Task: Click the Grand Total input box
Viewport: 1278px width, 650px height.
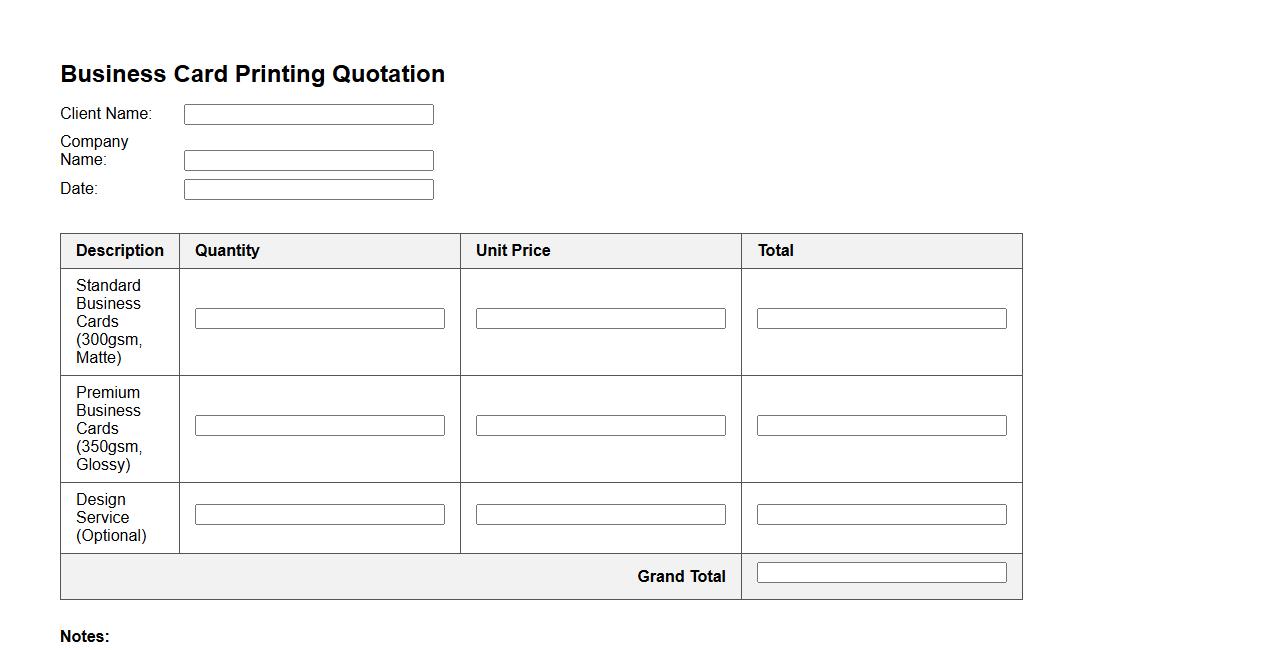Action: pyautogui.click(x=881, y=573)
